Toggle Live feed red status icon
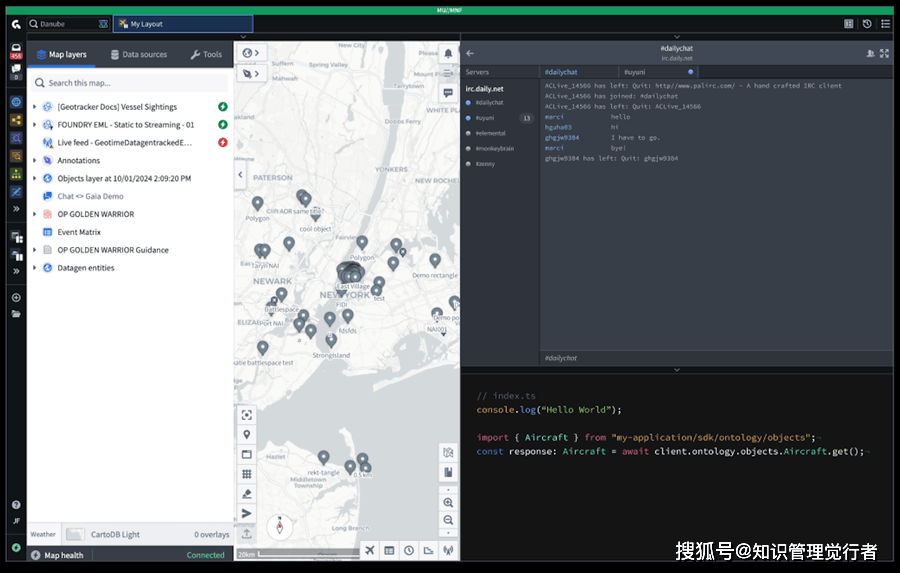Image resolution: width=900 pixels, height=573 pixels. 222,143
